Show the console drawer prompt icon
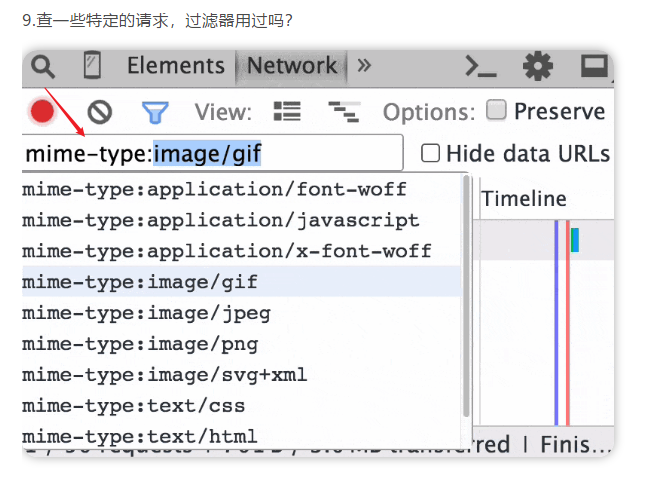665x479 pixels. tap(481, 66)
